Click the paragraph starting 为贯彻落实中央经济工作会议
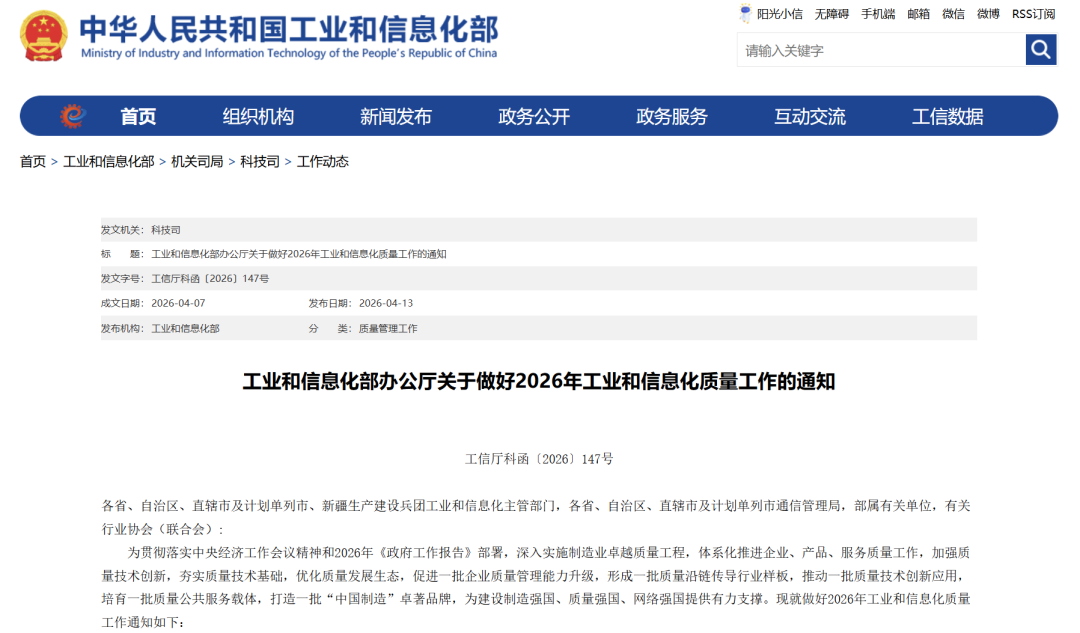This screenshot has width=1080, height=633. [x=536, y=587]
